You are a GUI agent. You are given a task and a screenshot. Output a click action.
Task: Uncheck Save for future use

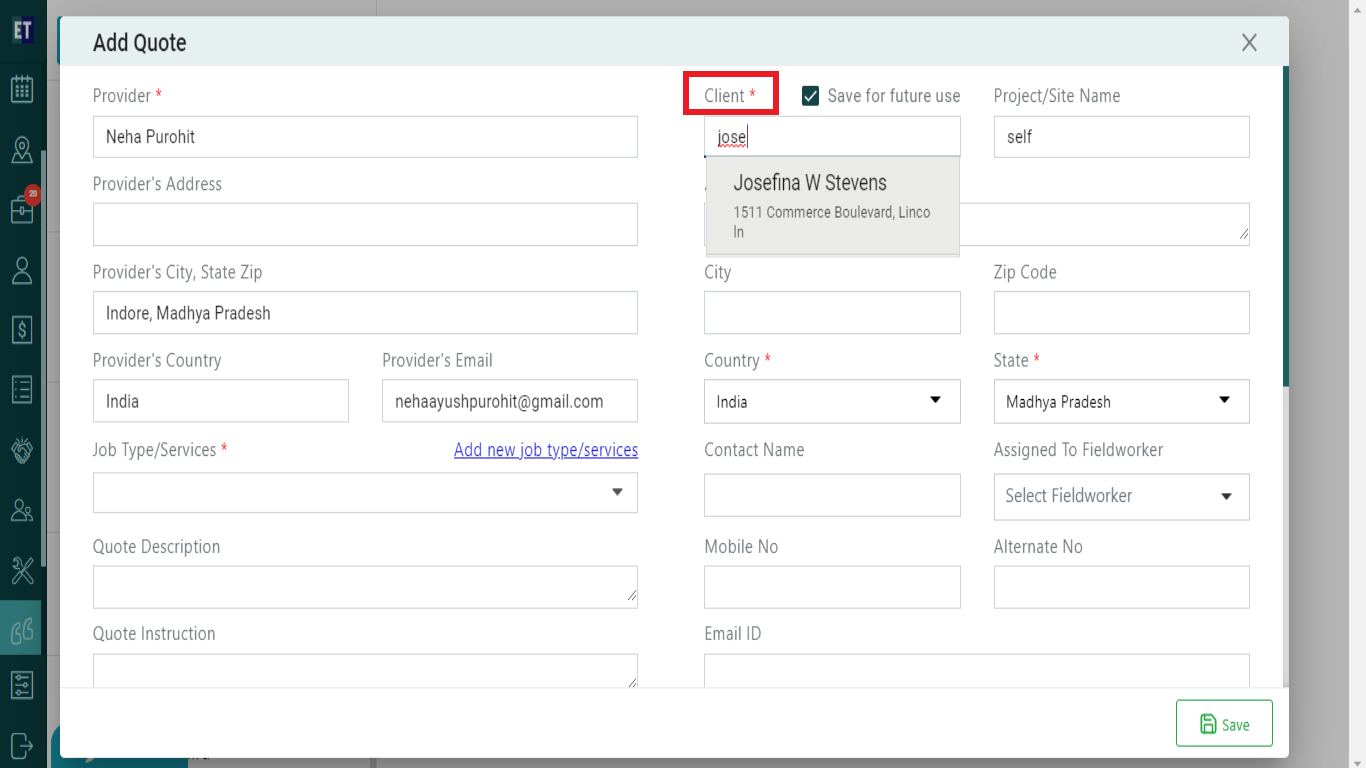811,96
